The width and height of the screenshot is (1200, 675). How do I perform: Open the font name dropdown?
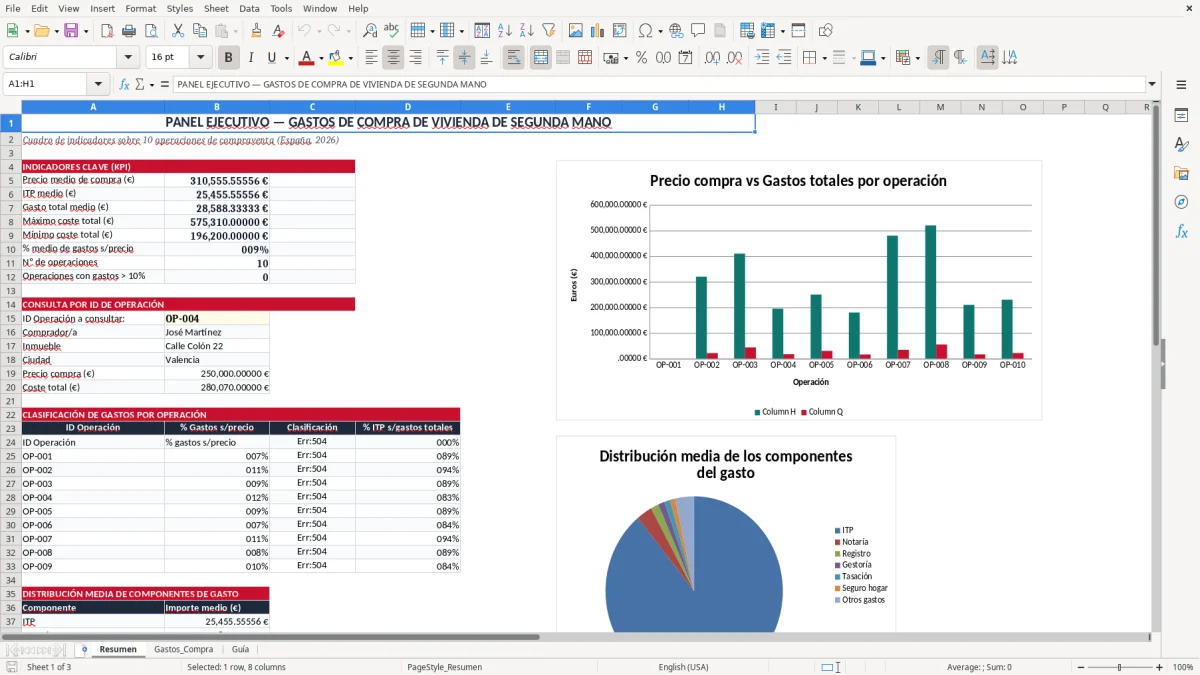128,58
